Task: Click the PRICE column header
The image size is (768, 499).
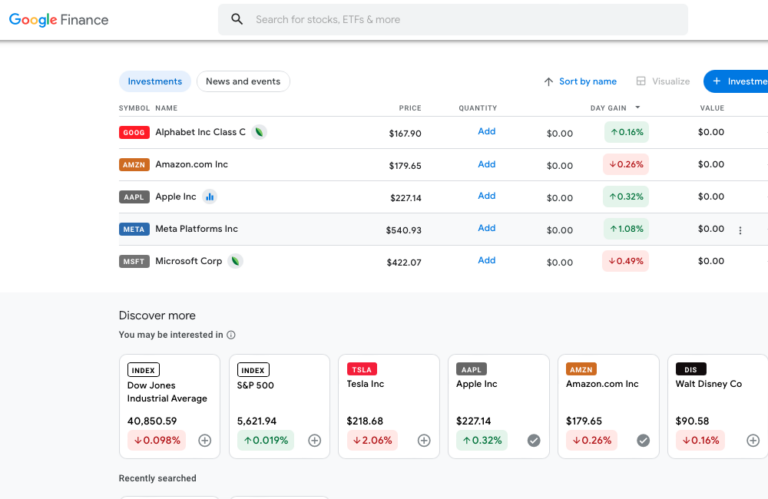Action: tap(410, 108)
